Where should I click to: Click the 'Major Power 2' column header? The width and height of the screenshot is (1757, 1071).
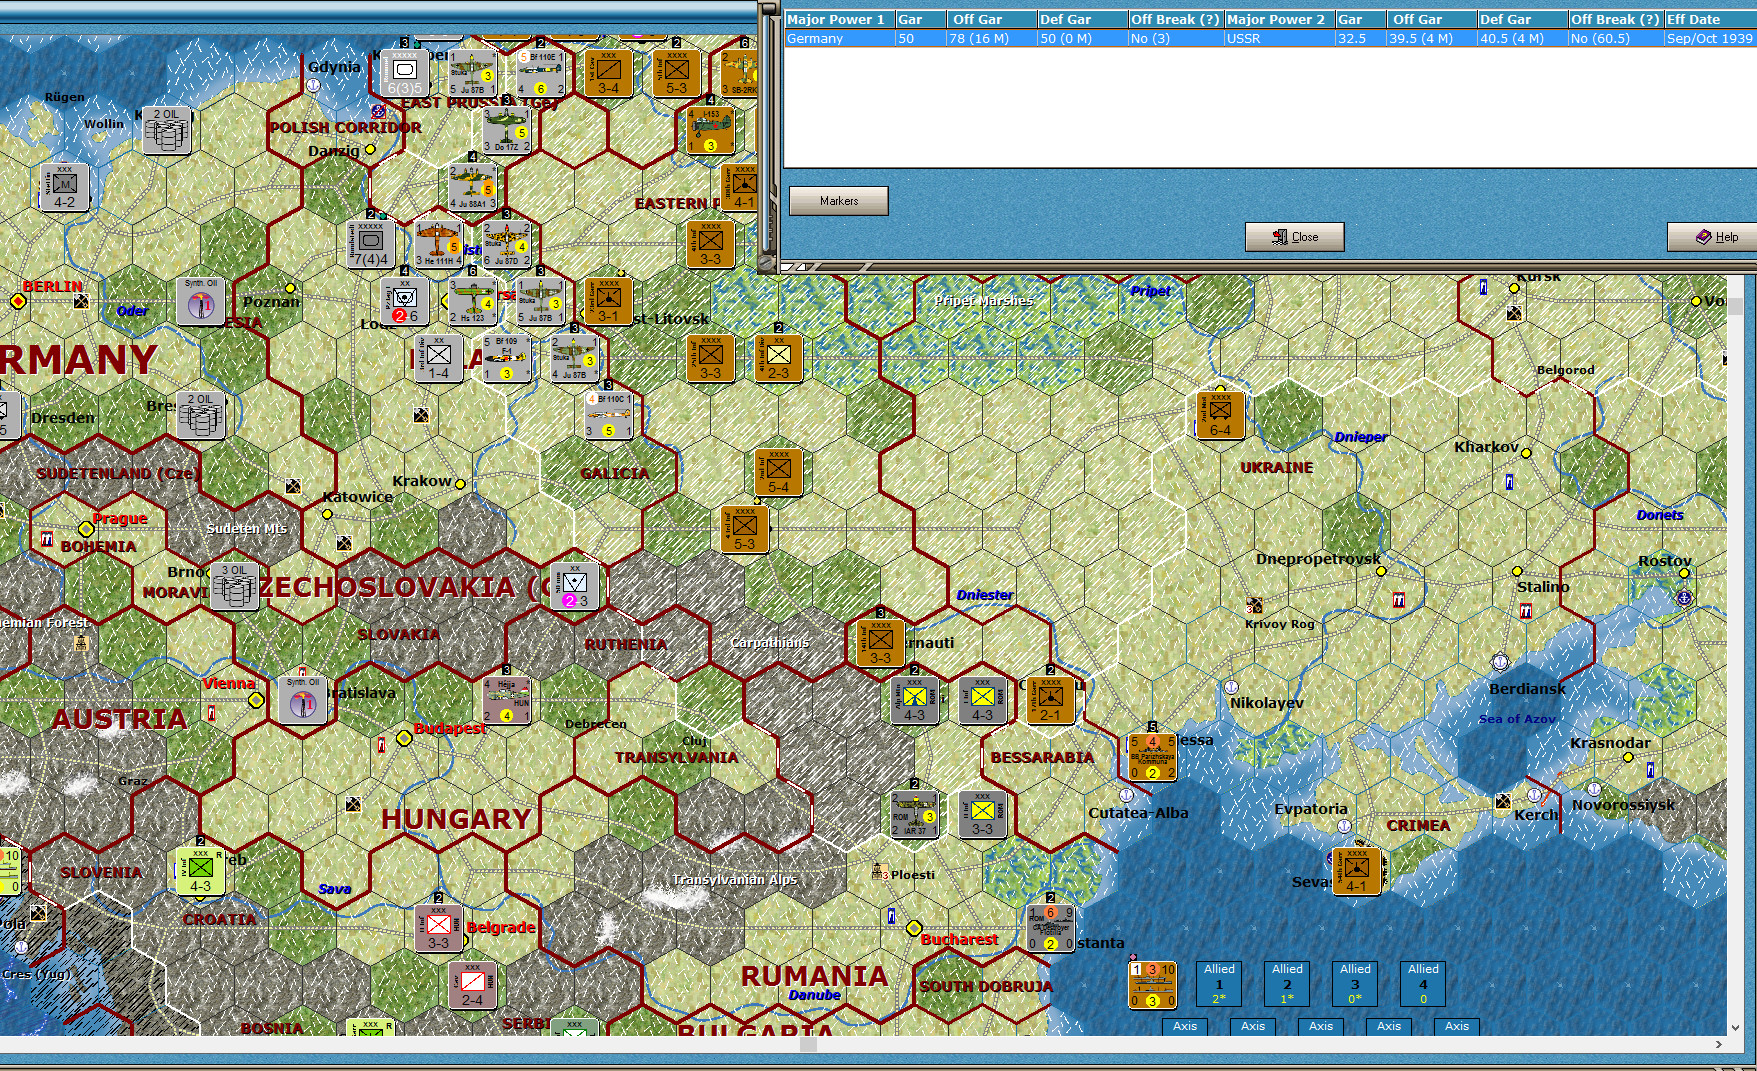(1279, 19)
